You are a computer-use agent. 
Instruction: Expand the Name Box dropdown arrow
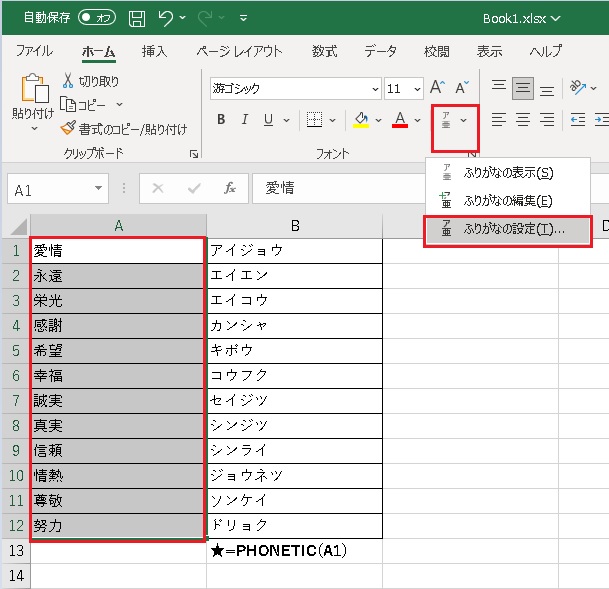98,188
